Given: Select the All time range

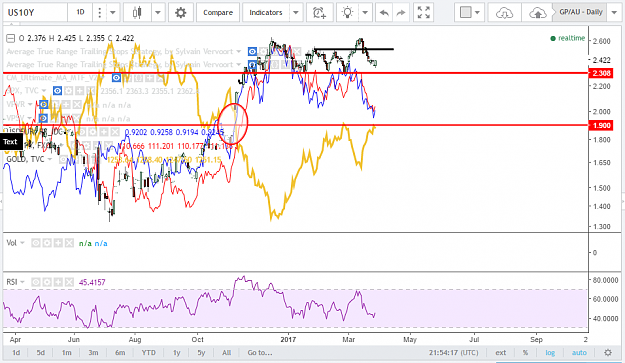Looking at the screenshot, I should [x=226, y=353].
